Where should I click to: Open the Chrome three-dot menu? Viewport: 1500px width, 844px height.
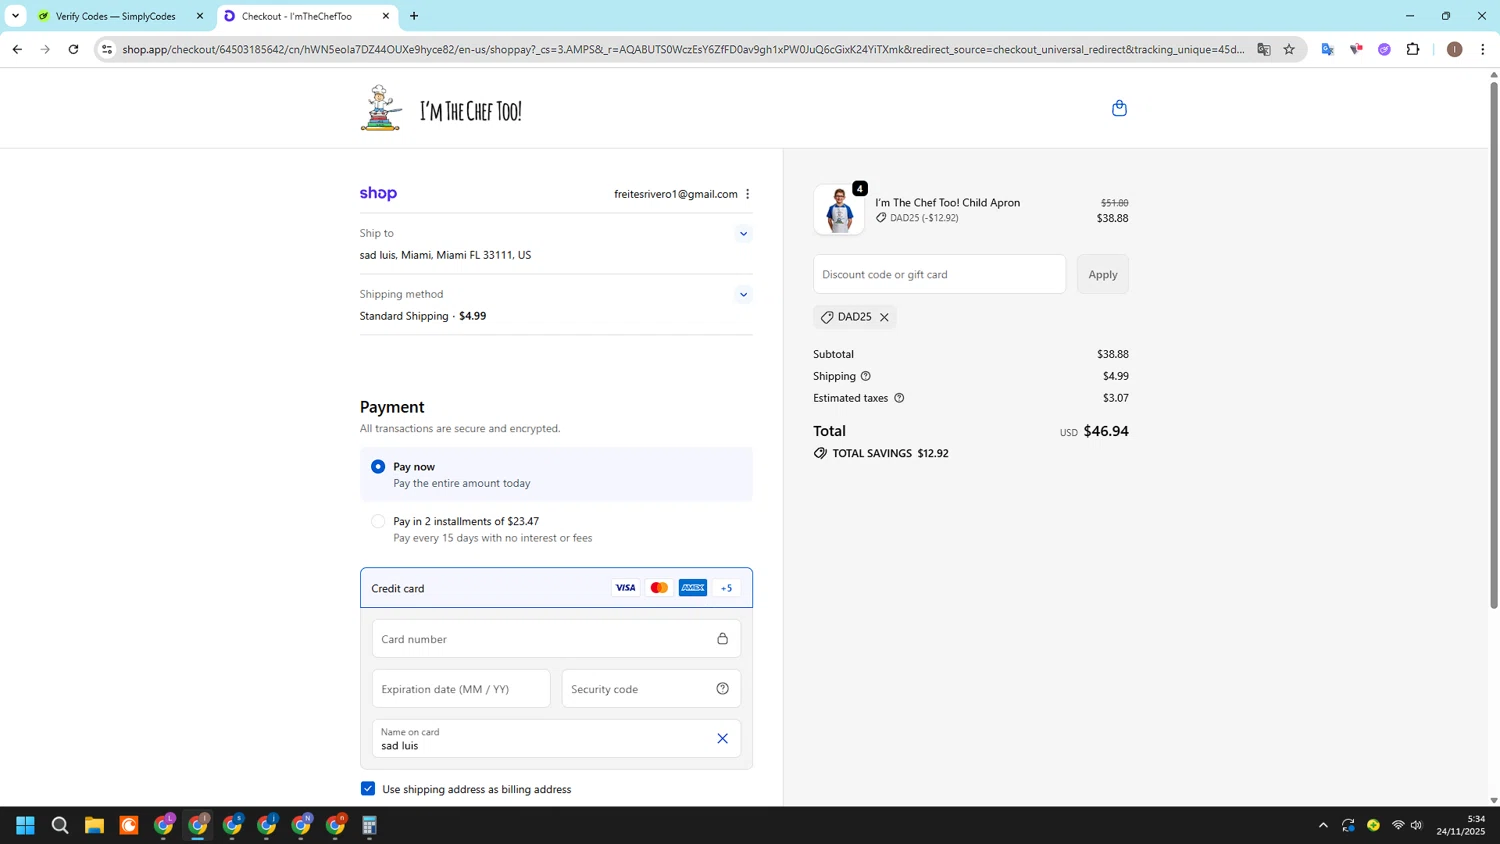click(x=1483, y=49)
